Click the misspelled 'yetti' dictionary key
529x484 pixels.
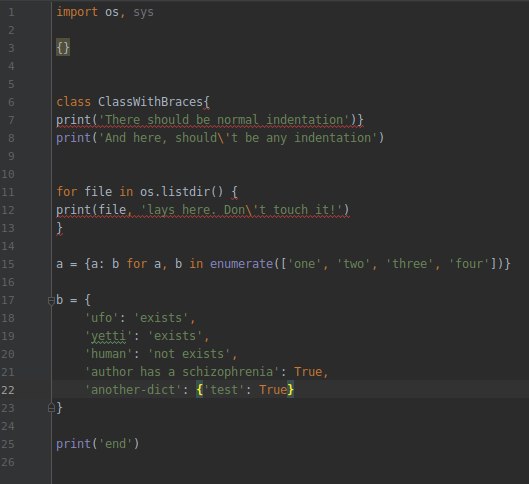coord(109,336)
